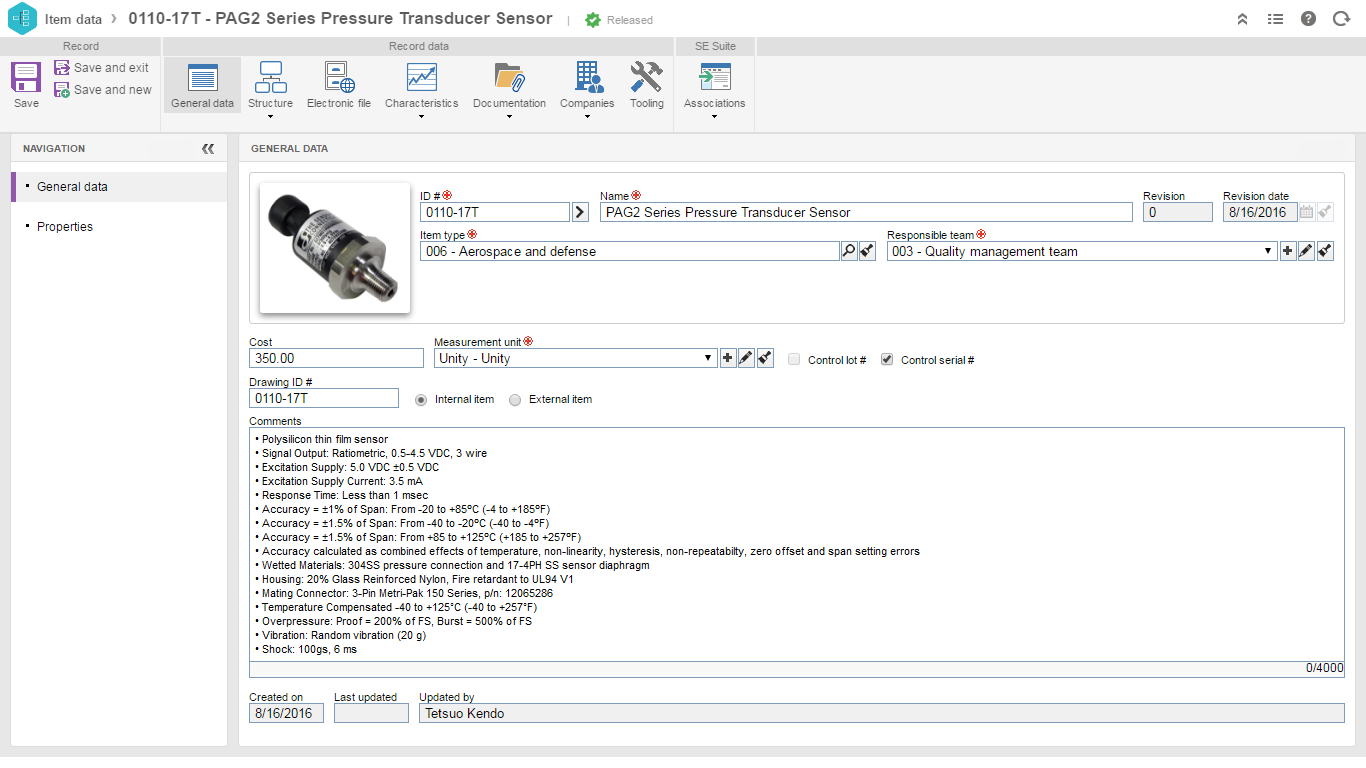The image size is (1366, 768).
Task: Click the add Measurement unit plus icon
Action: tap(727, 358)
